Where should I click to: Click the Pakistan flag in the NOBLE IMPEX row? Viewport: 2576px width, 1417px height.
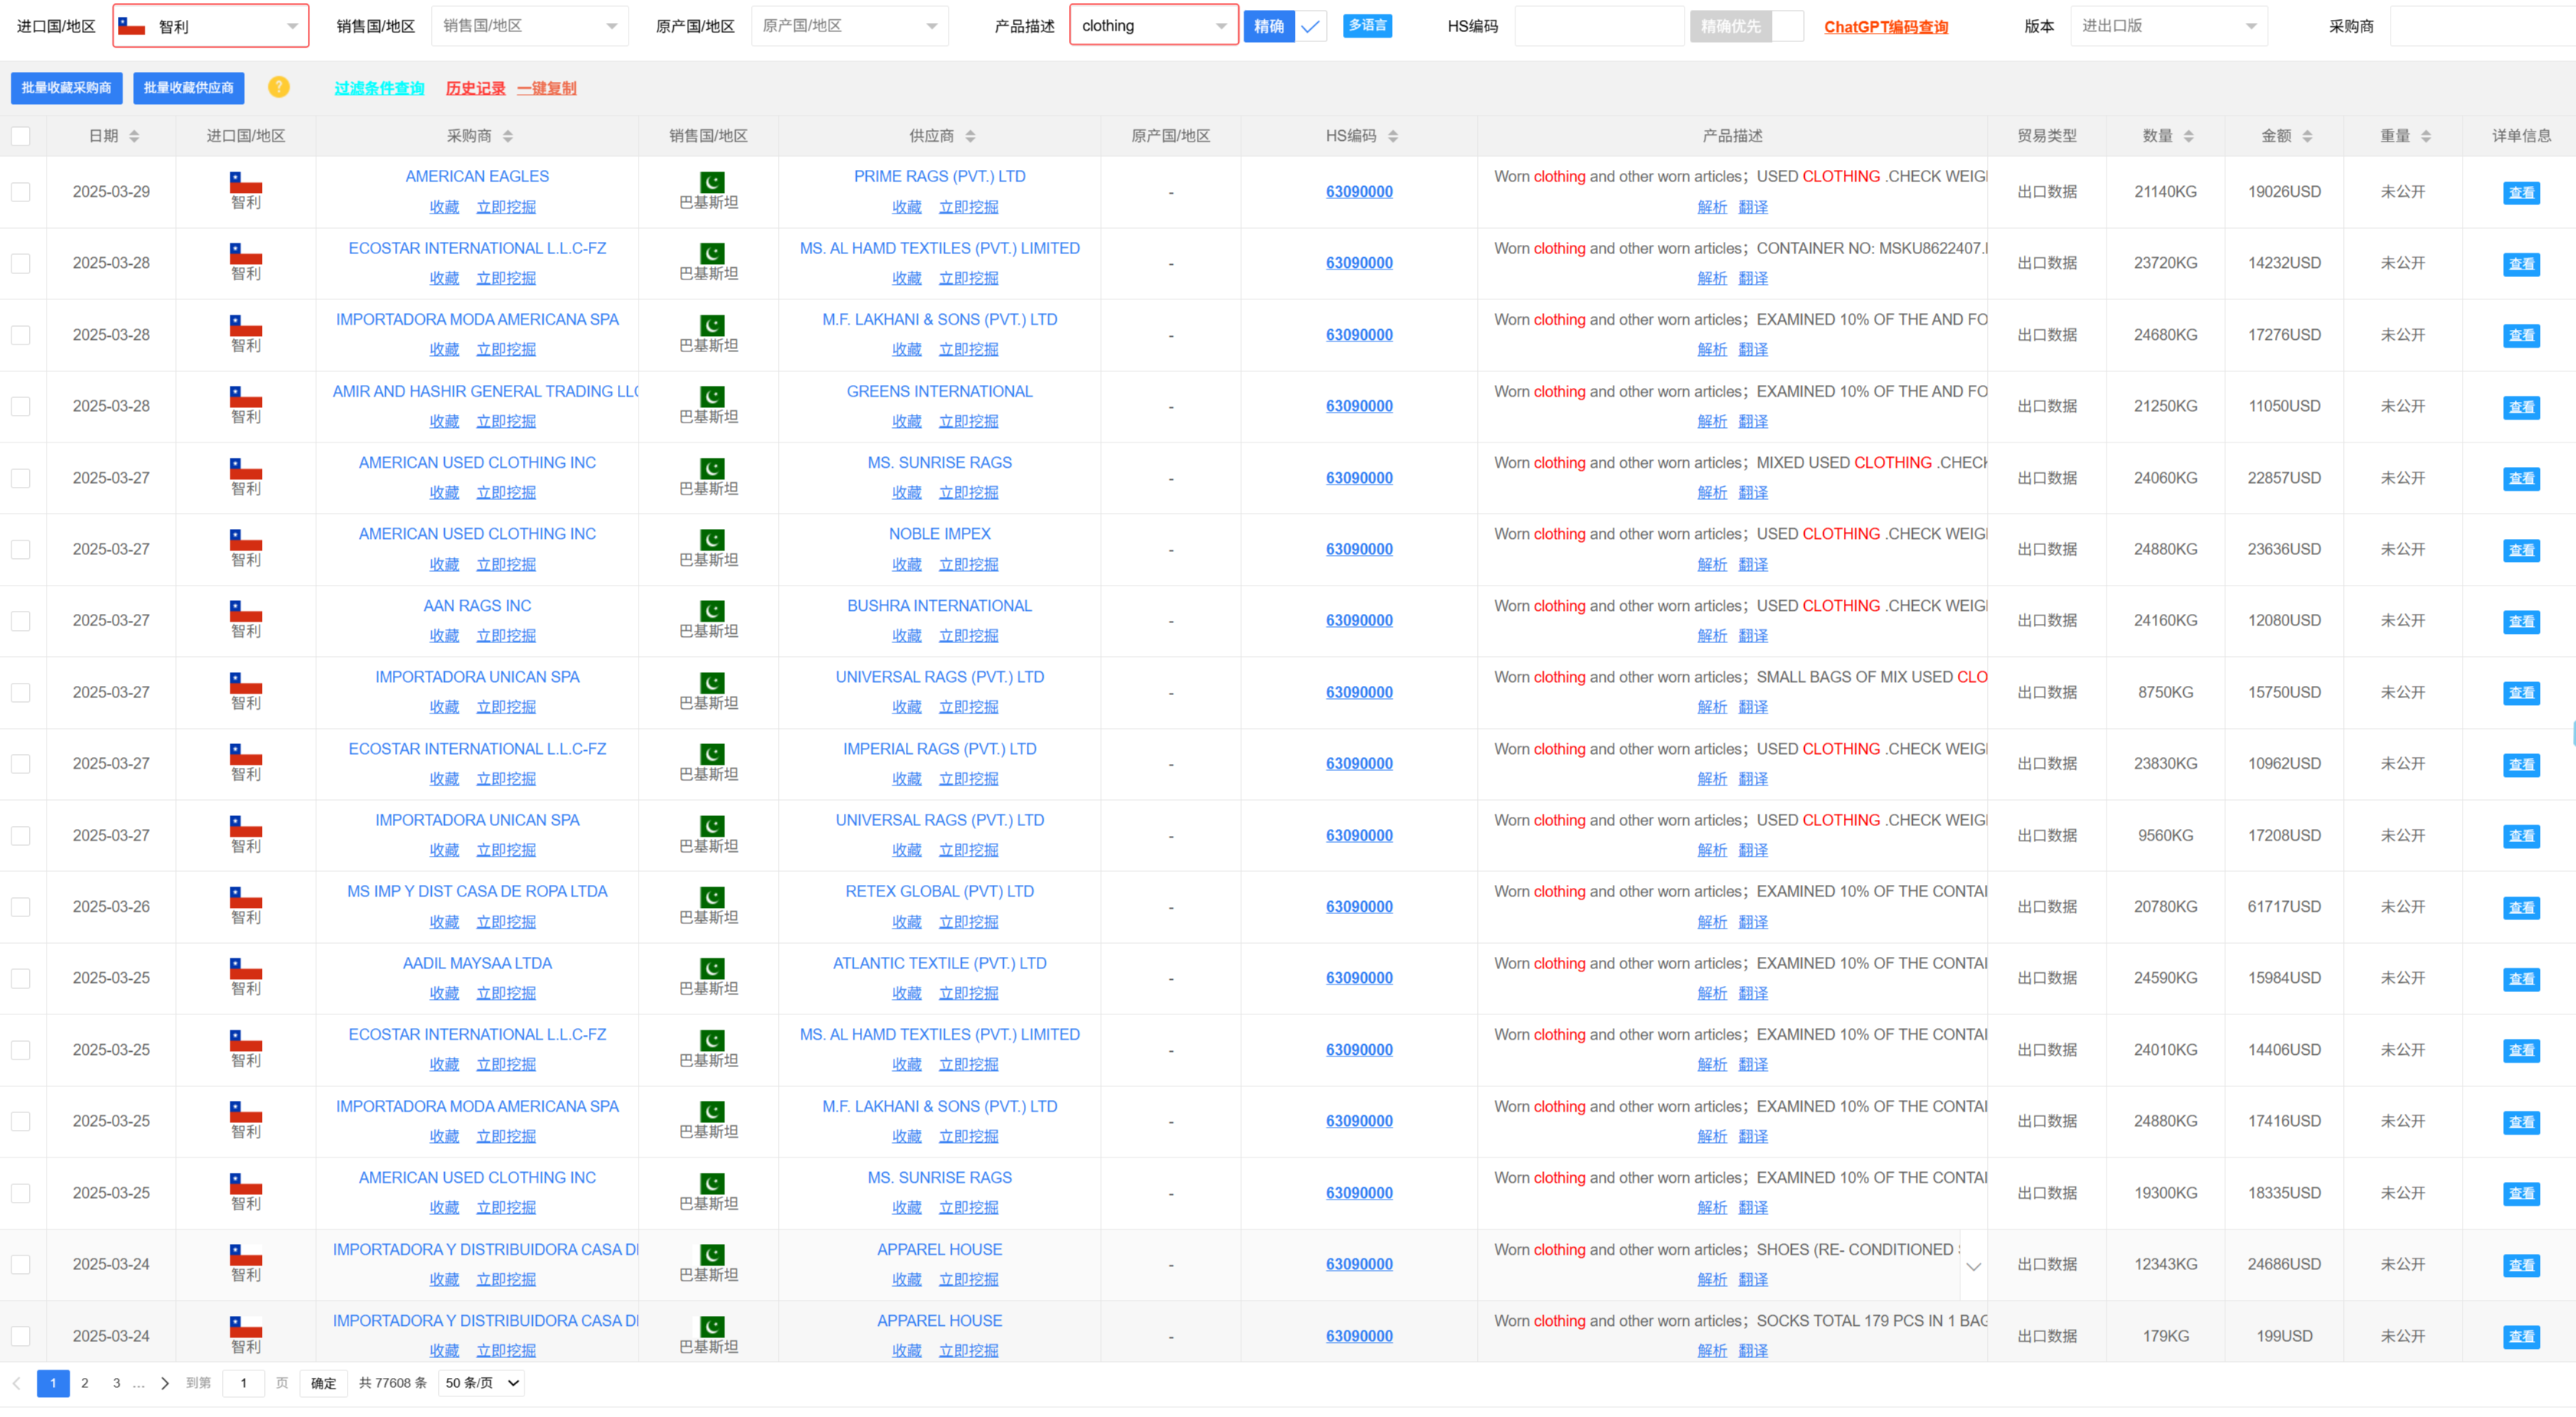[712, 540]
